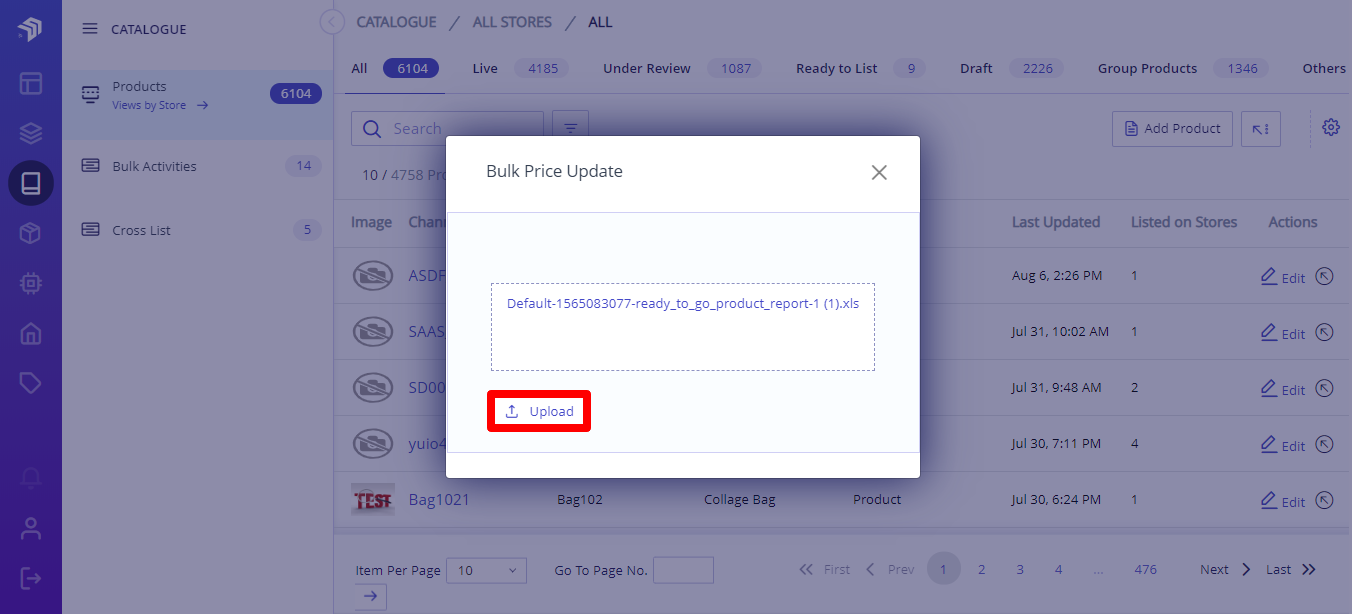The image size is (1352, 614).
Task: Click the Last Updated column header
Action: click(1056, 222)
